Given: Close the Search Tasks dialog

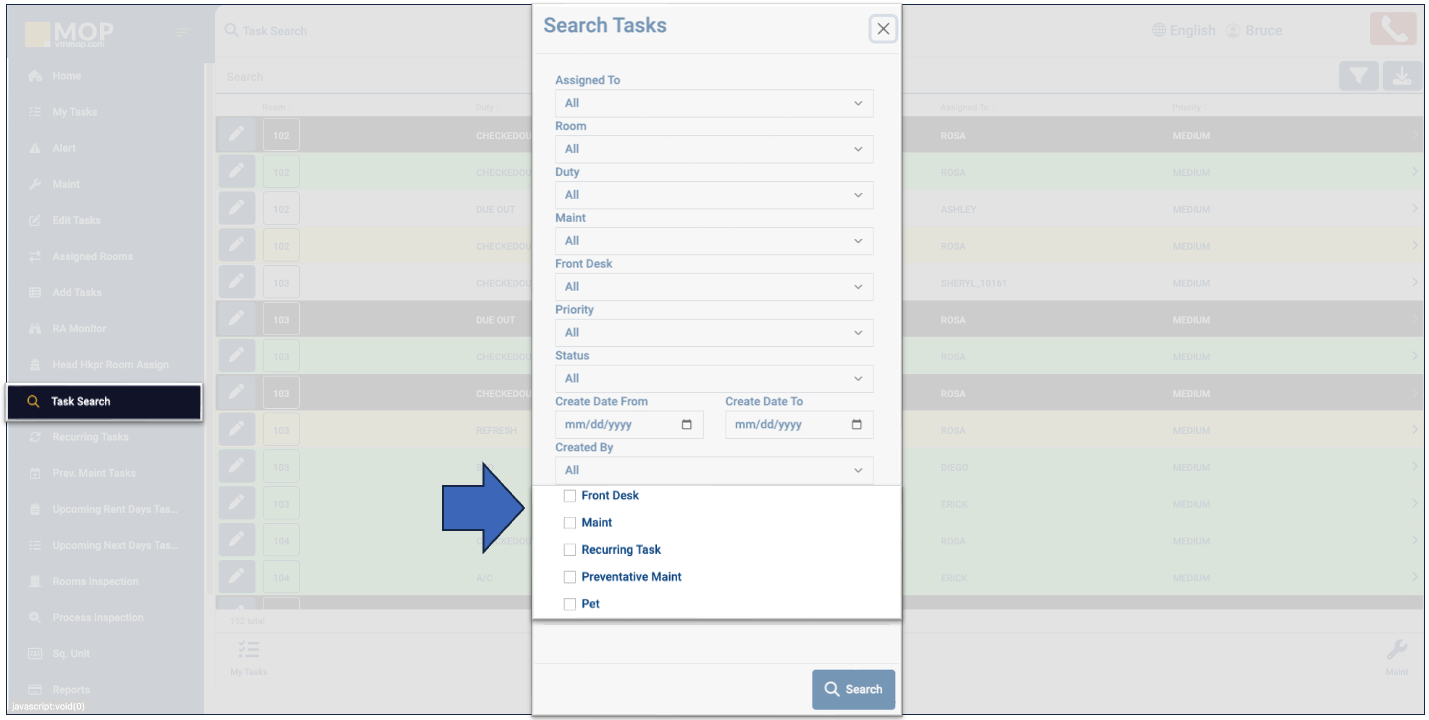Looking at the screenshot, I should 883,29.
